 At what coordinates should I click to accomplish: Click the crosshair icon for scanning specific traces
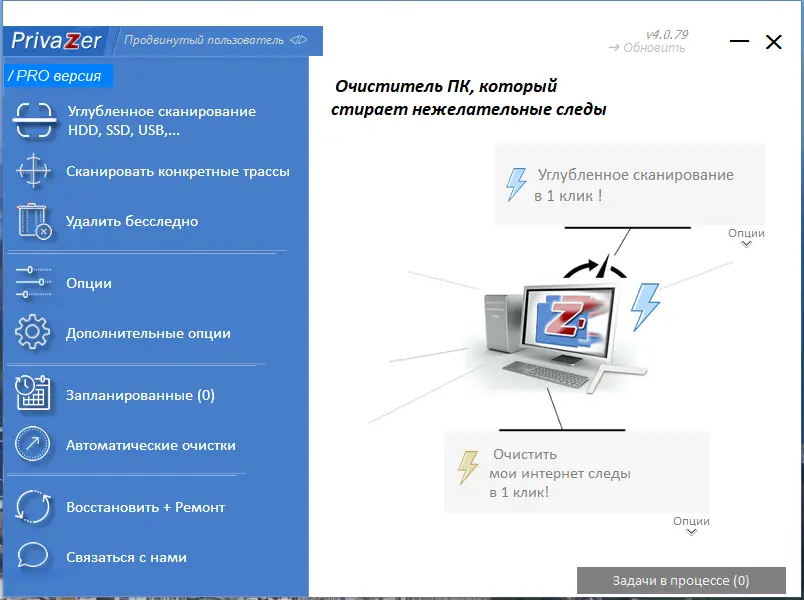point(33,171)
